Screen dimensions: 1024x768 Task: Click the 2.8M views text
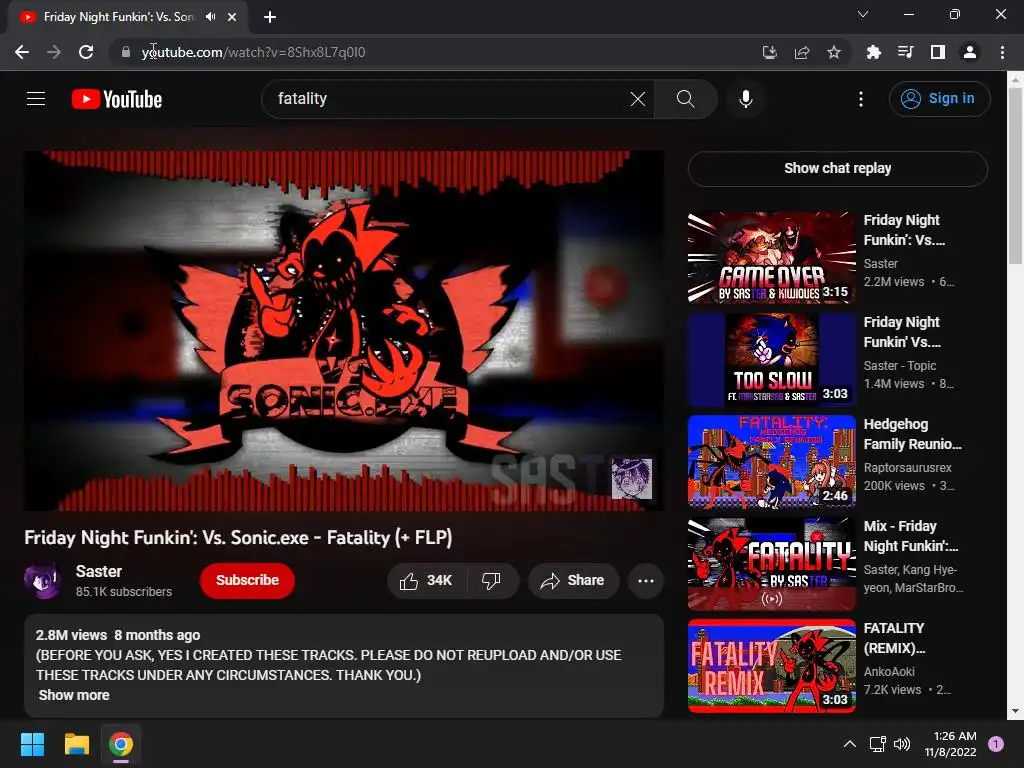(71, 635)
